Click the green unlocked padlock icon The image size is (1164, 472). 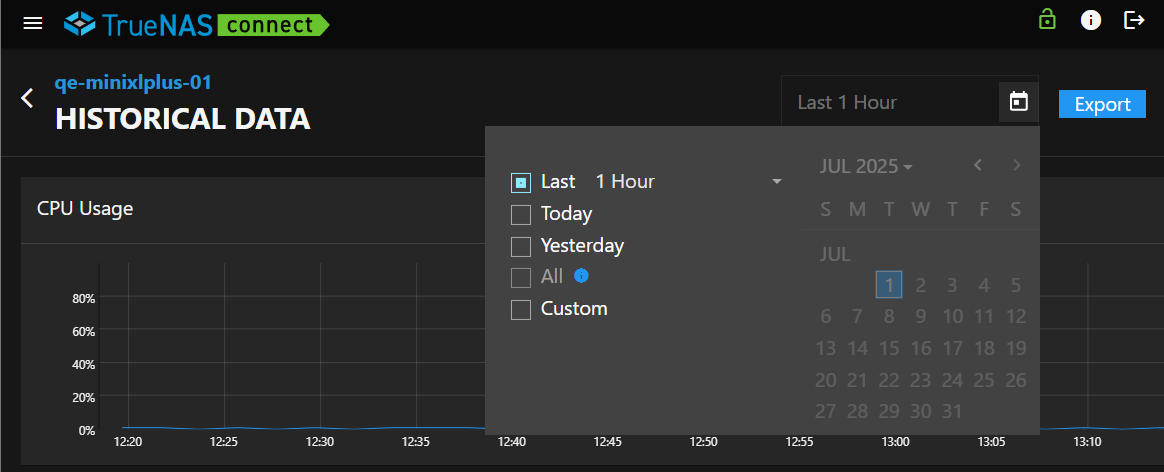pos(1047,19)
